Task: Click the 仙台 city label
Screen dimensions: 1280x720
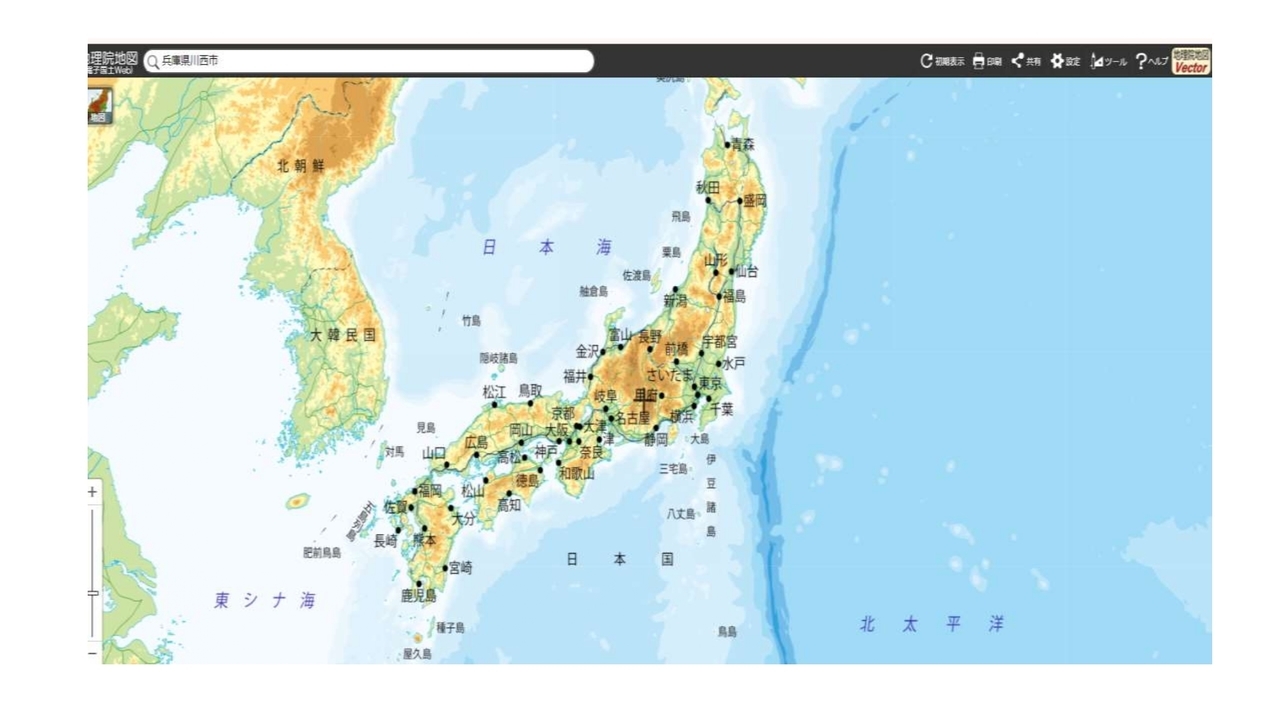Action: coord(746,271)
